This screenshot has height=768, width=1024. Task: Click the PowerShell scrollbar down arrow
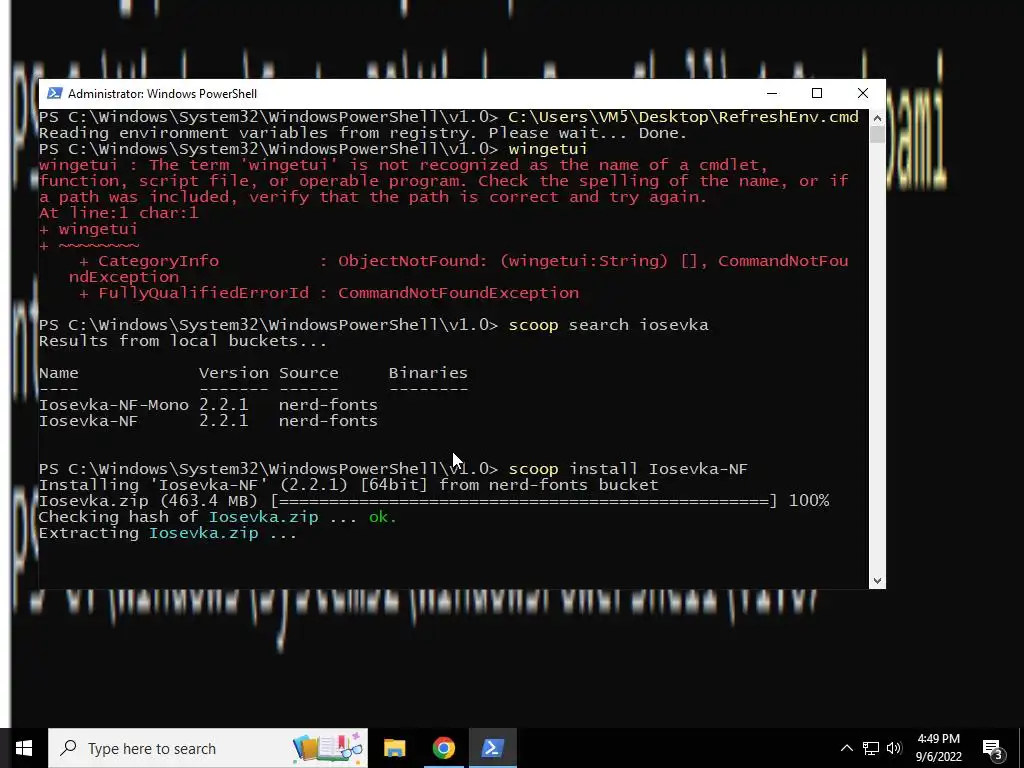877,581
